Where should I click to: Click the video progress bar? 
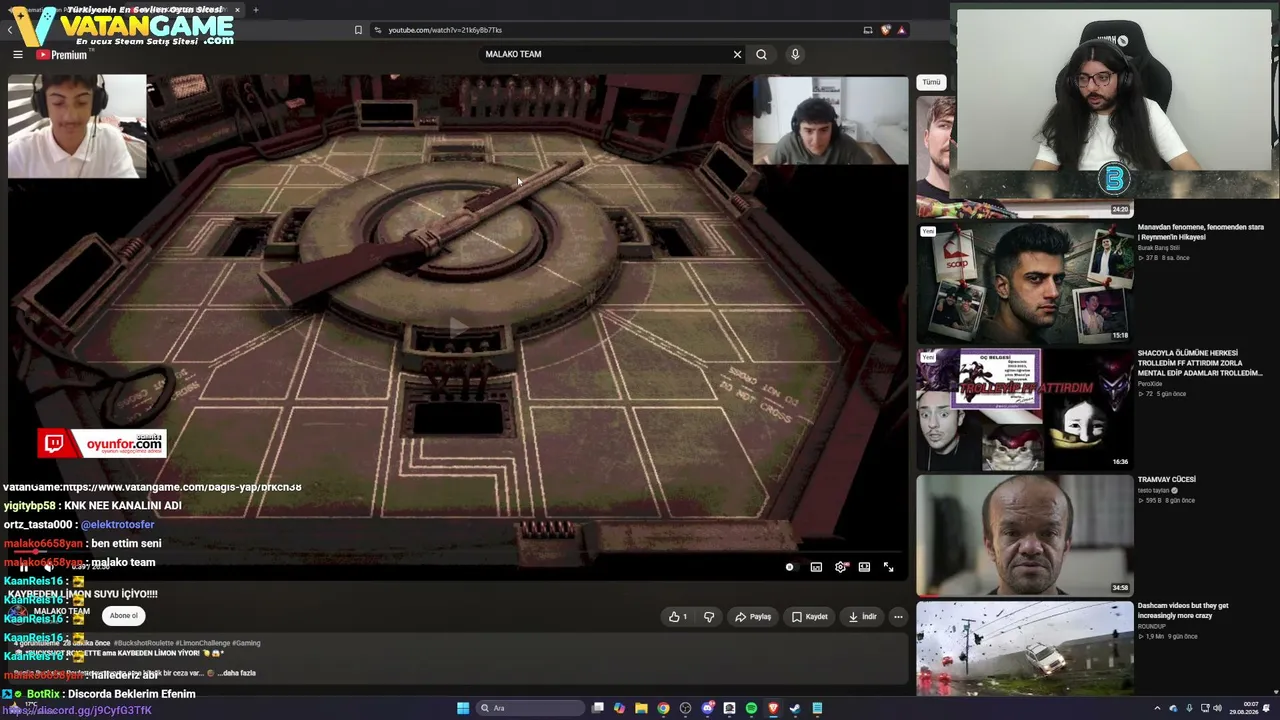(458, 551)
